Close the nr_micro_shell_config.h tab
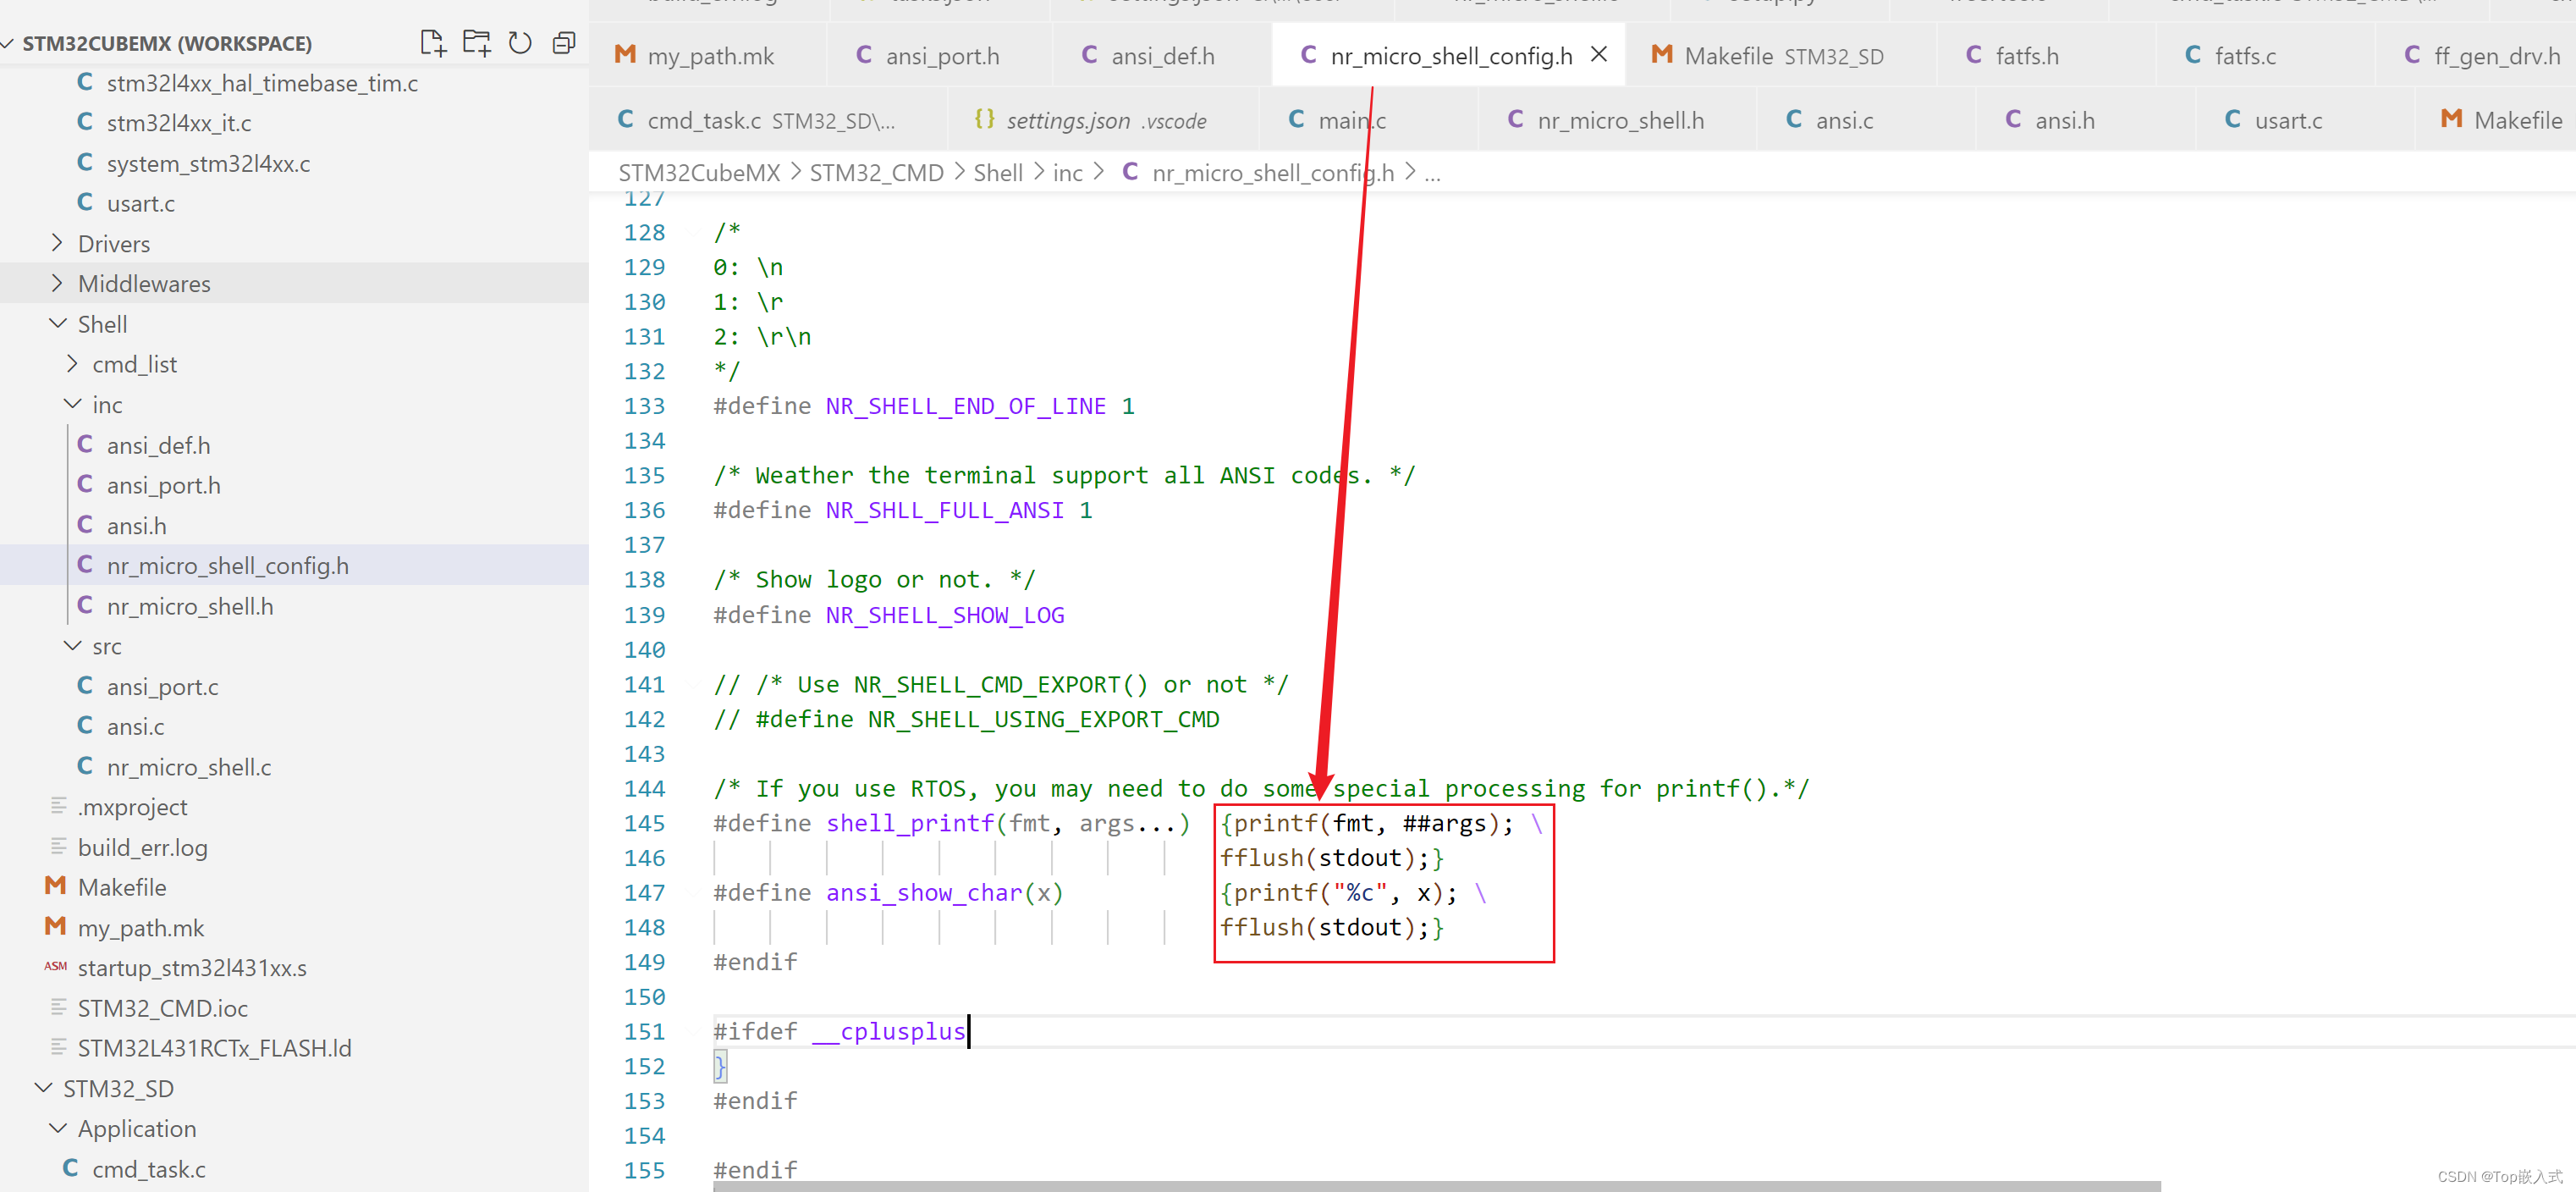 tap(1599, 55)
